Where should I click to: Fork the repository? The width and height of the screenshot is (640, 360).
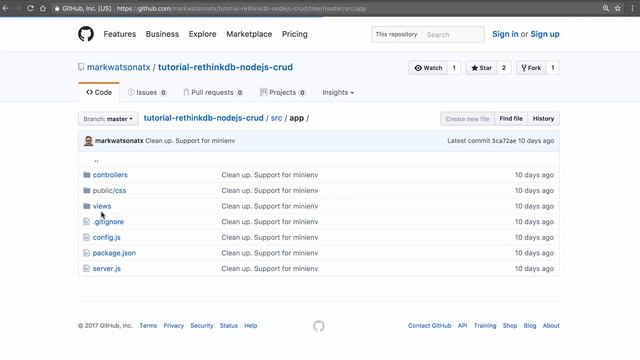[531, 68]
